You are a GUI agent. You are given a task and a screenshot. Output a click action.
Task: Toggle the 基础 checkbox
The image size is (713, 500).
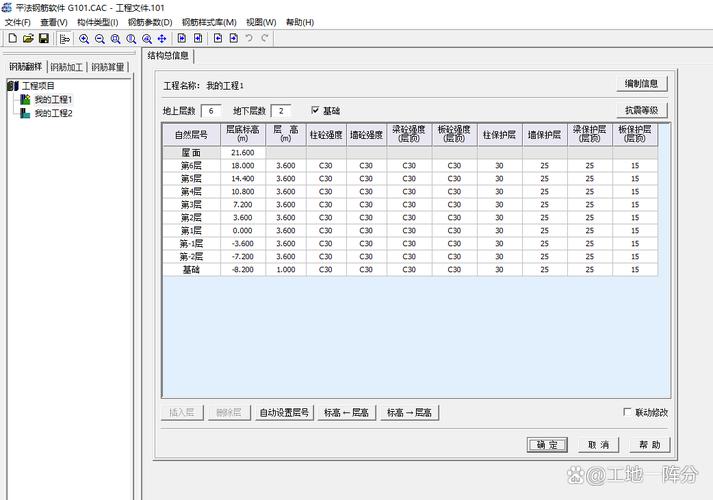[x=315, y=110]
